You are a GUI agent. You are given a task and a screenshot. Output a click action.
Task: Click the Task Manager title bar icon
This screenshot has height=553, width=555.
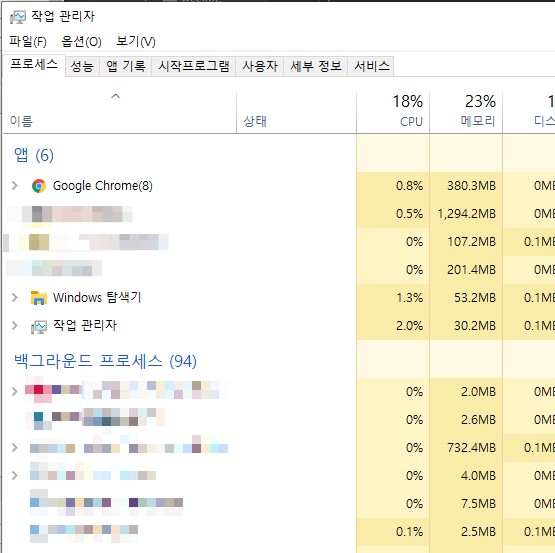pyautogui.click(x=18, y=17)
